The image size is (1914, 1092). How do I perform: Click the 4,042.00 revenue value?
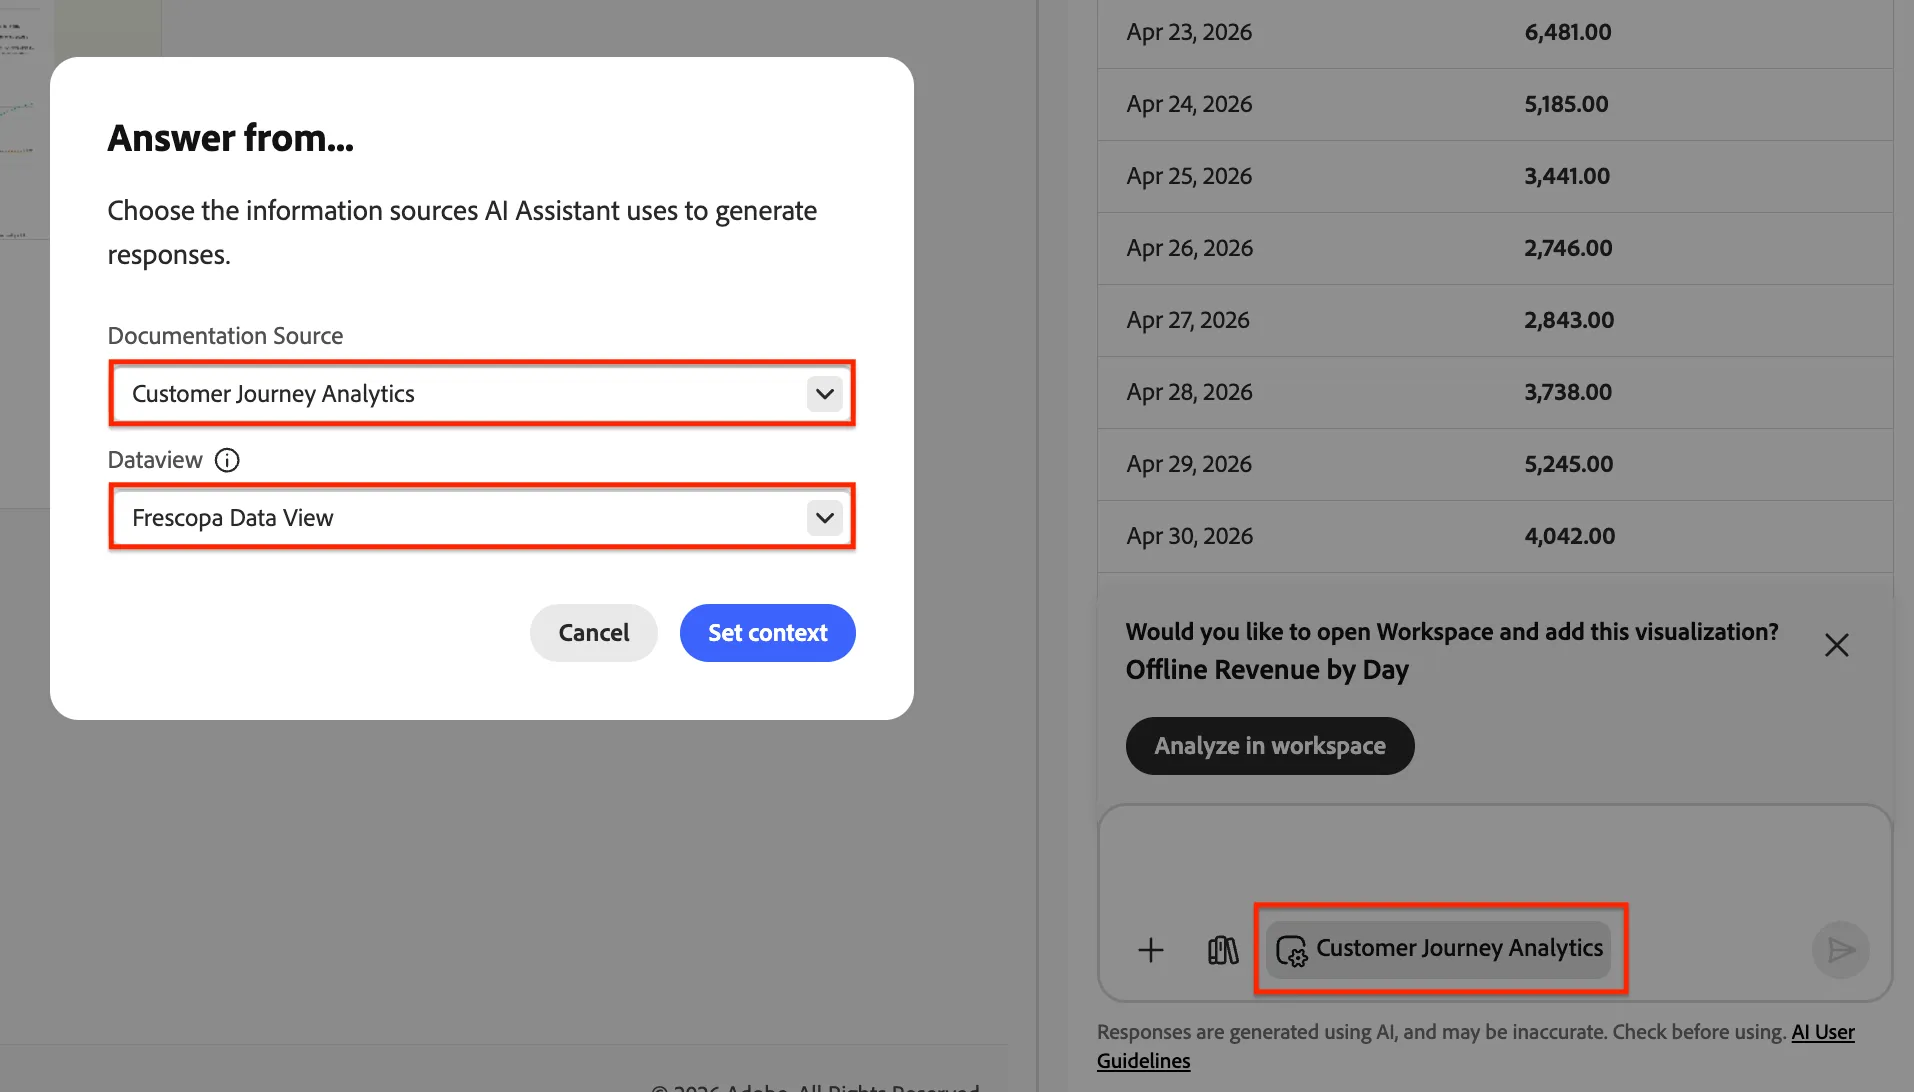1570,536
